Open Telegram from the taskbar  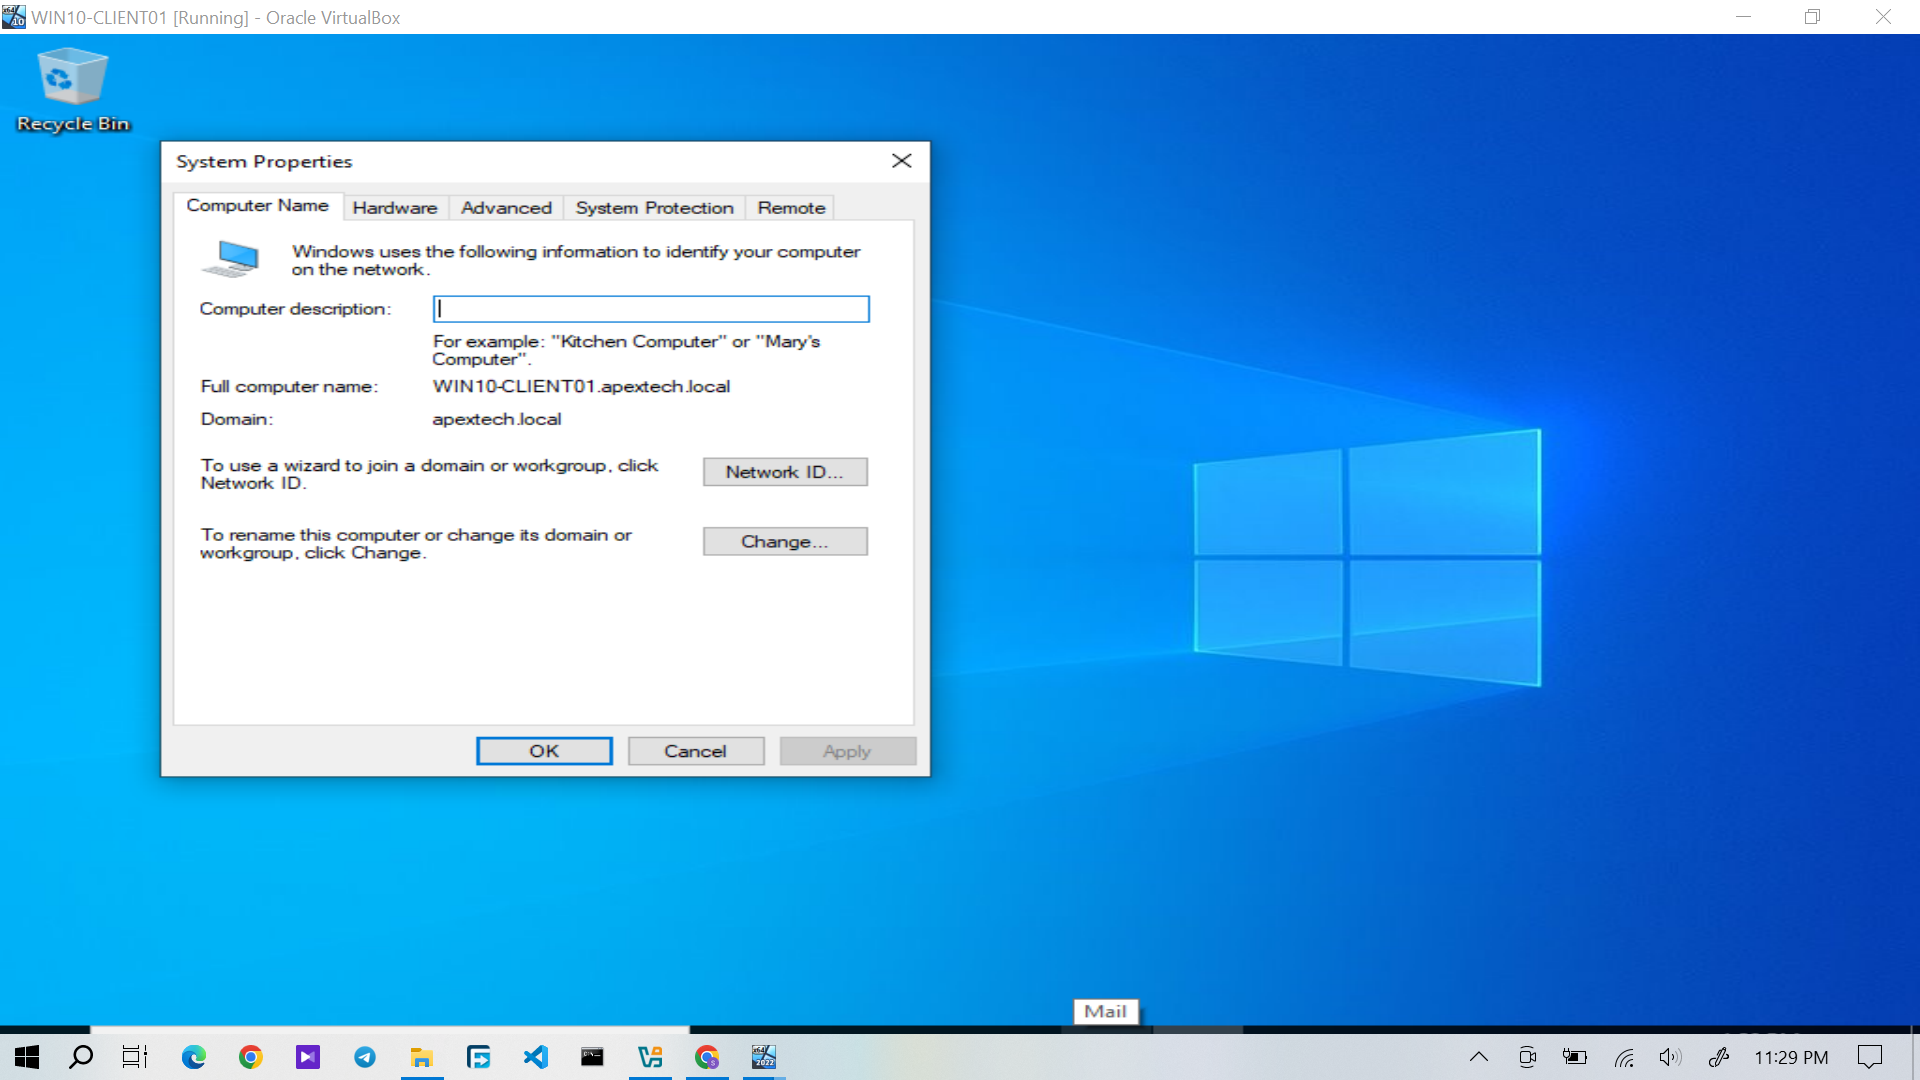pos(365,1057)
